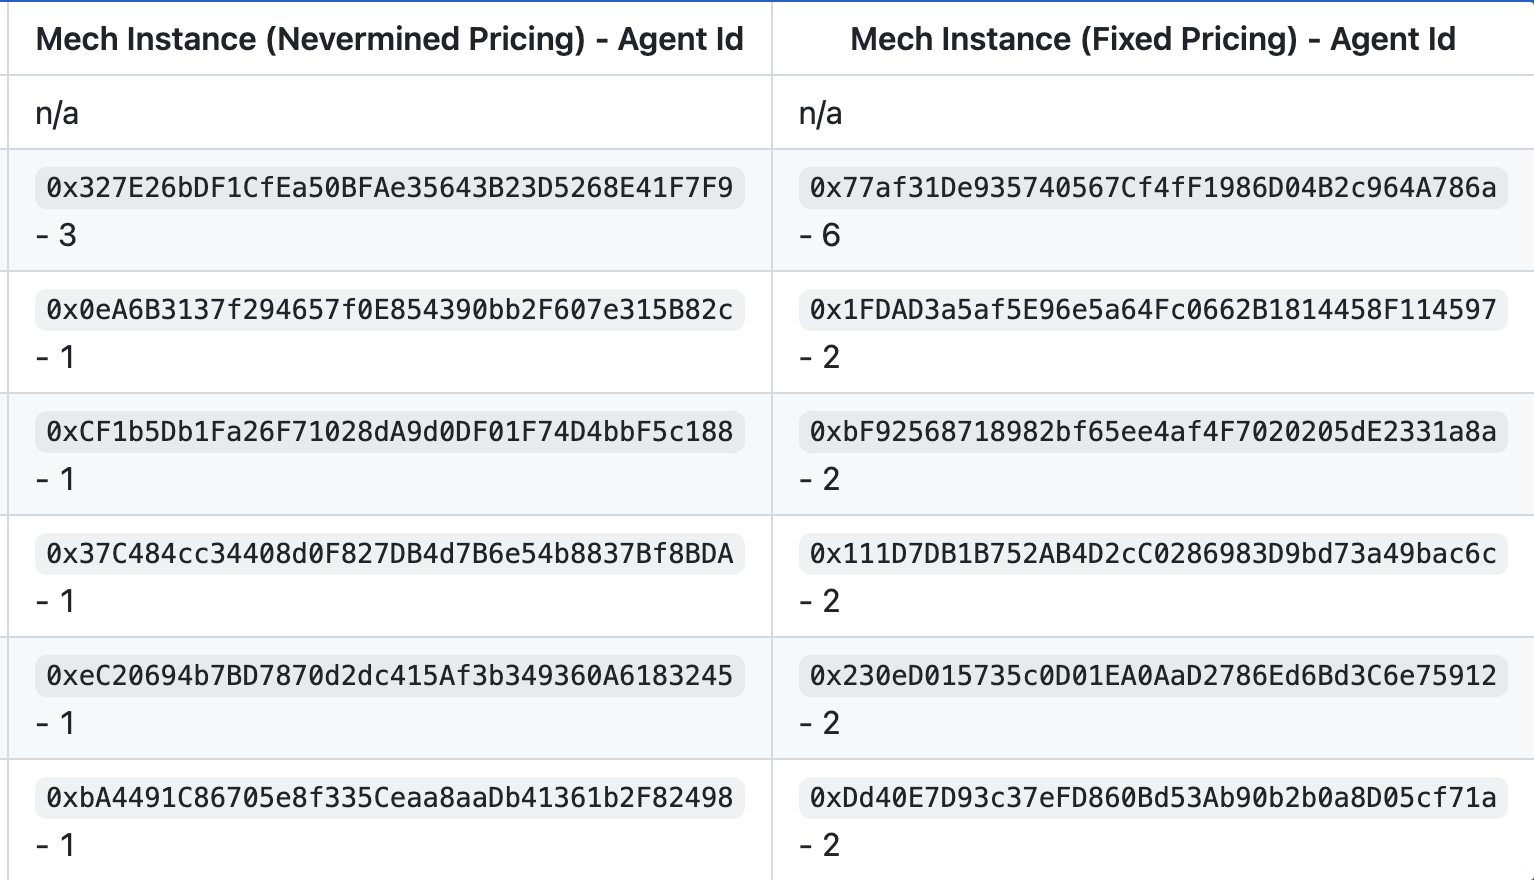Click the n/a cell under Nevermined Pricing
This screenshot has height=880, width=1534.
(x=57, y=113)
